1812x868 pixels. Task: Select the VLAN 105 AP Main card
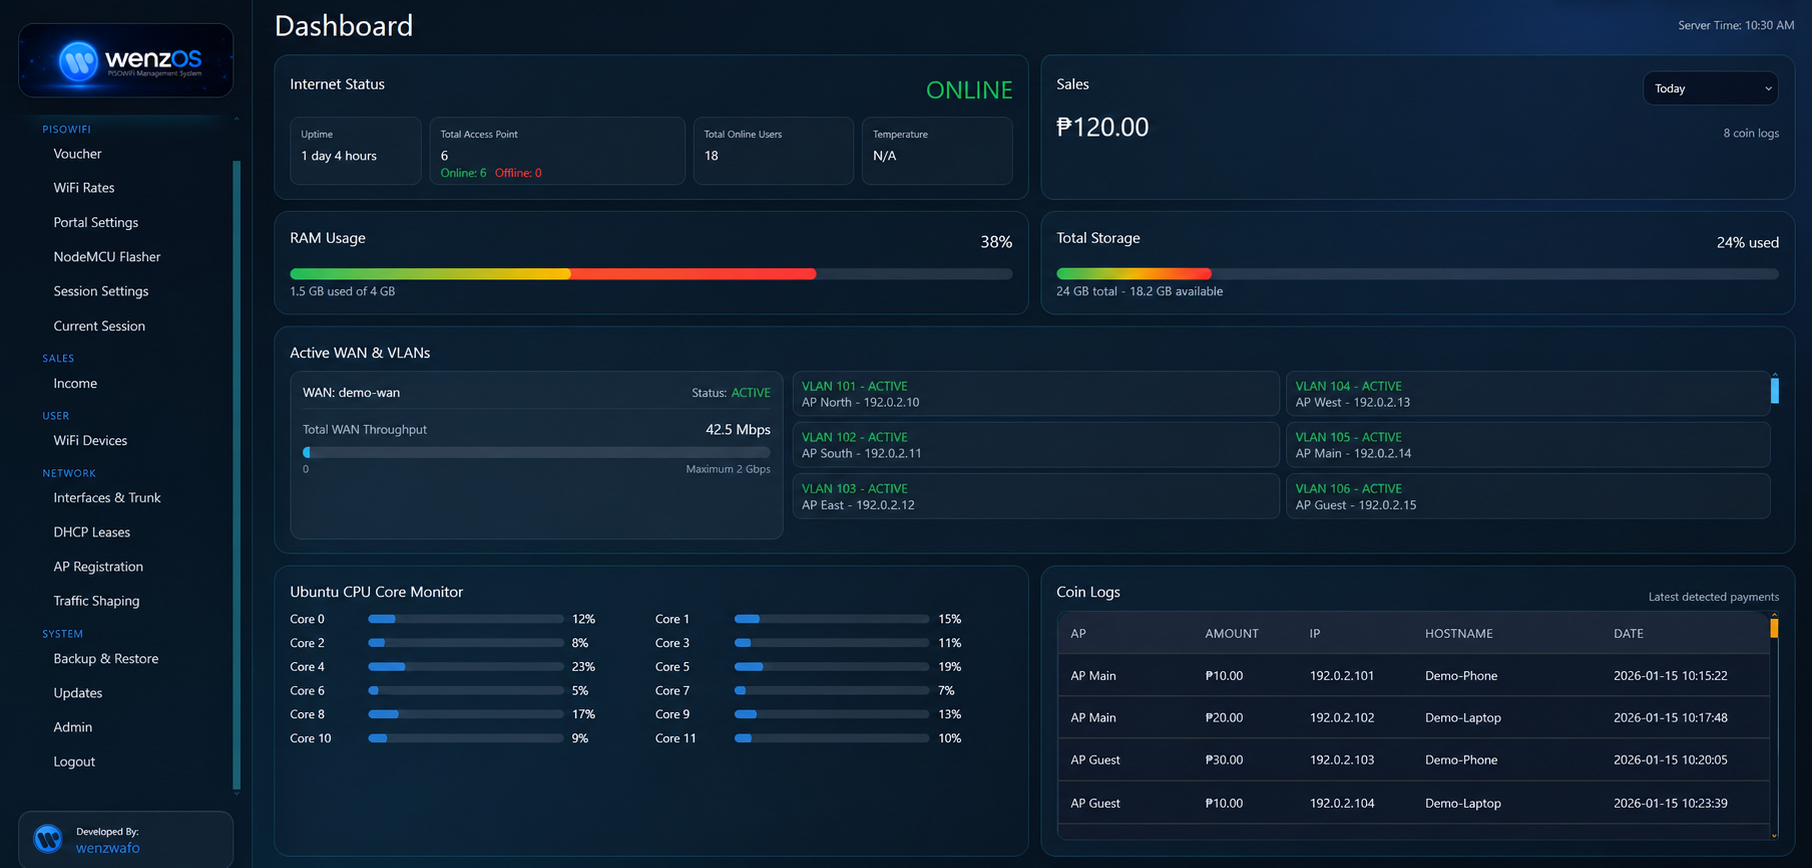click(1528, 445)
